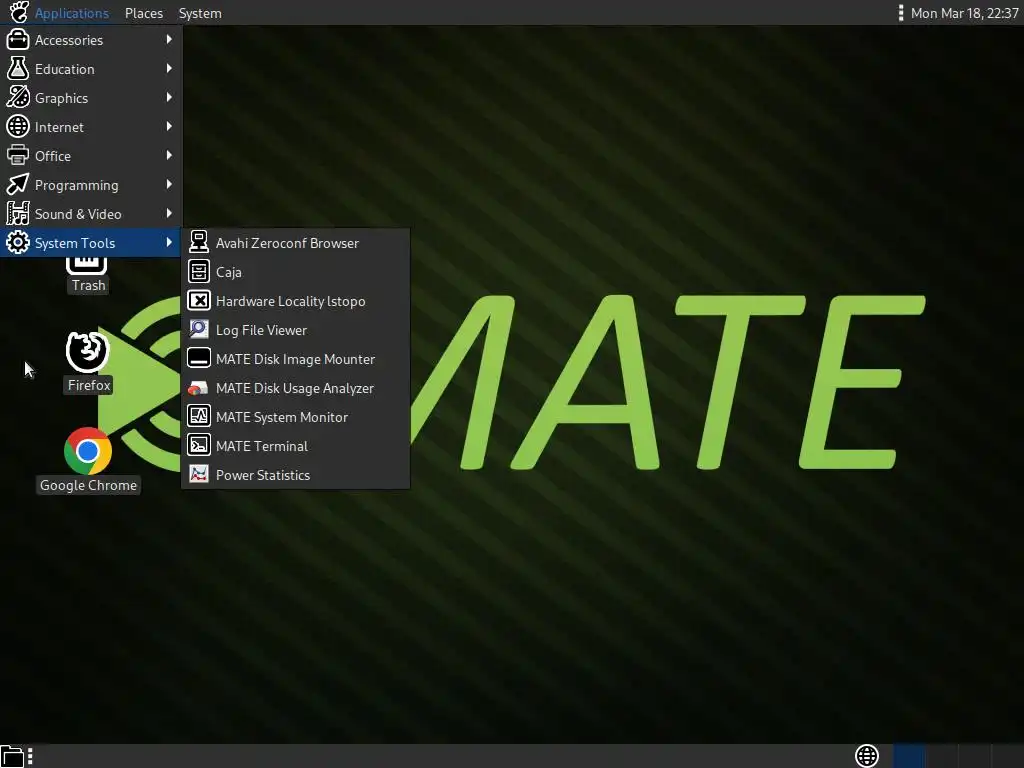Open MATE Disk Image Mounter entry
The width and height of the screenshot is (1024, 768).
coord(295,359)
